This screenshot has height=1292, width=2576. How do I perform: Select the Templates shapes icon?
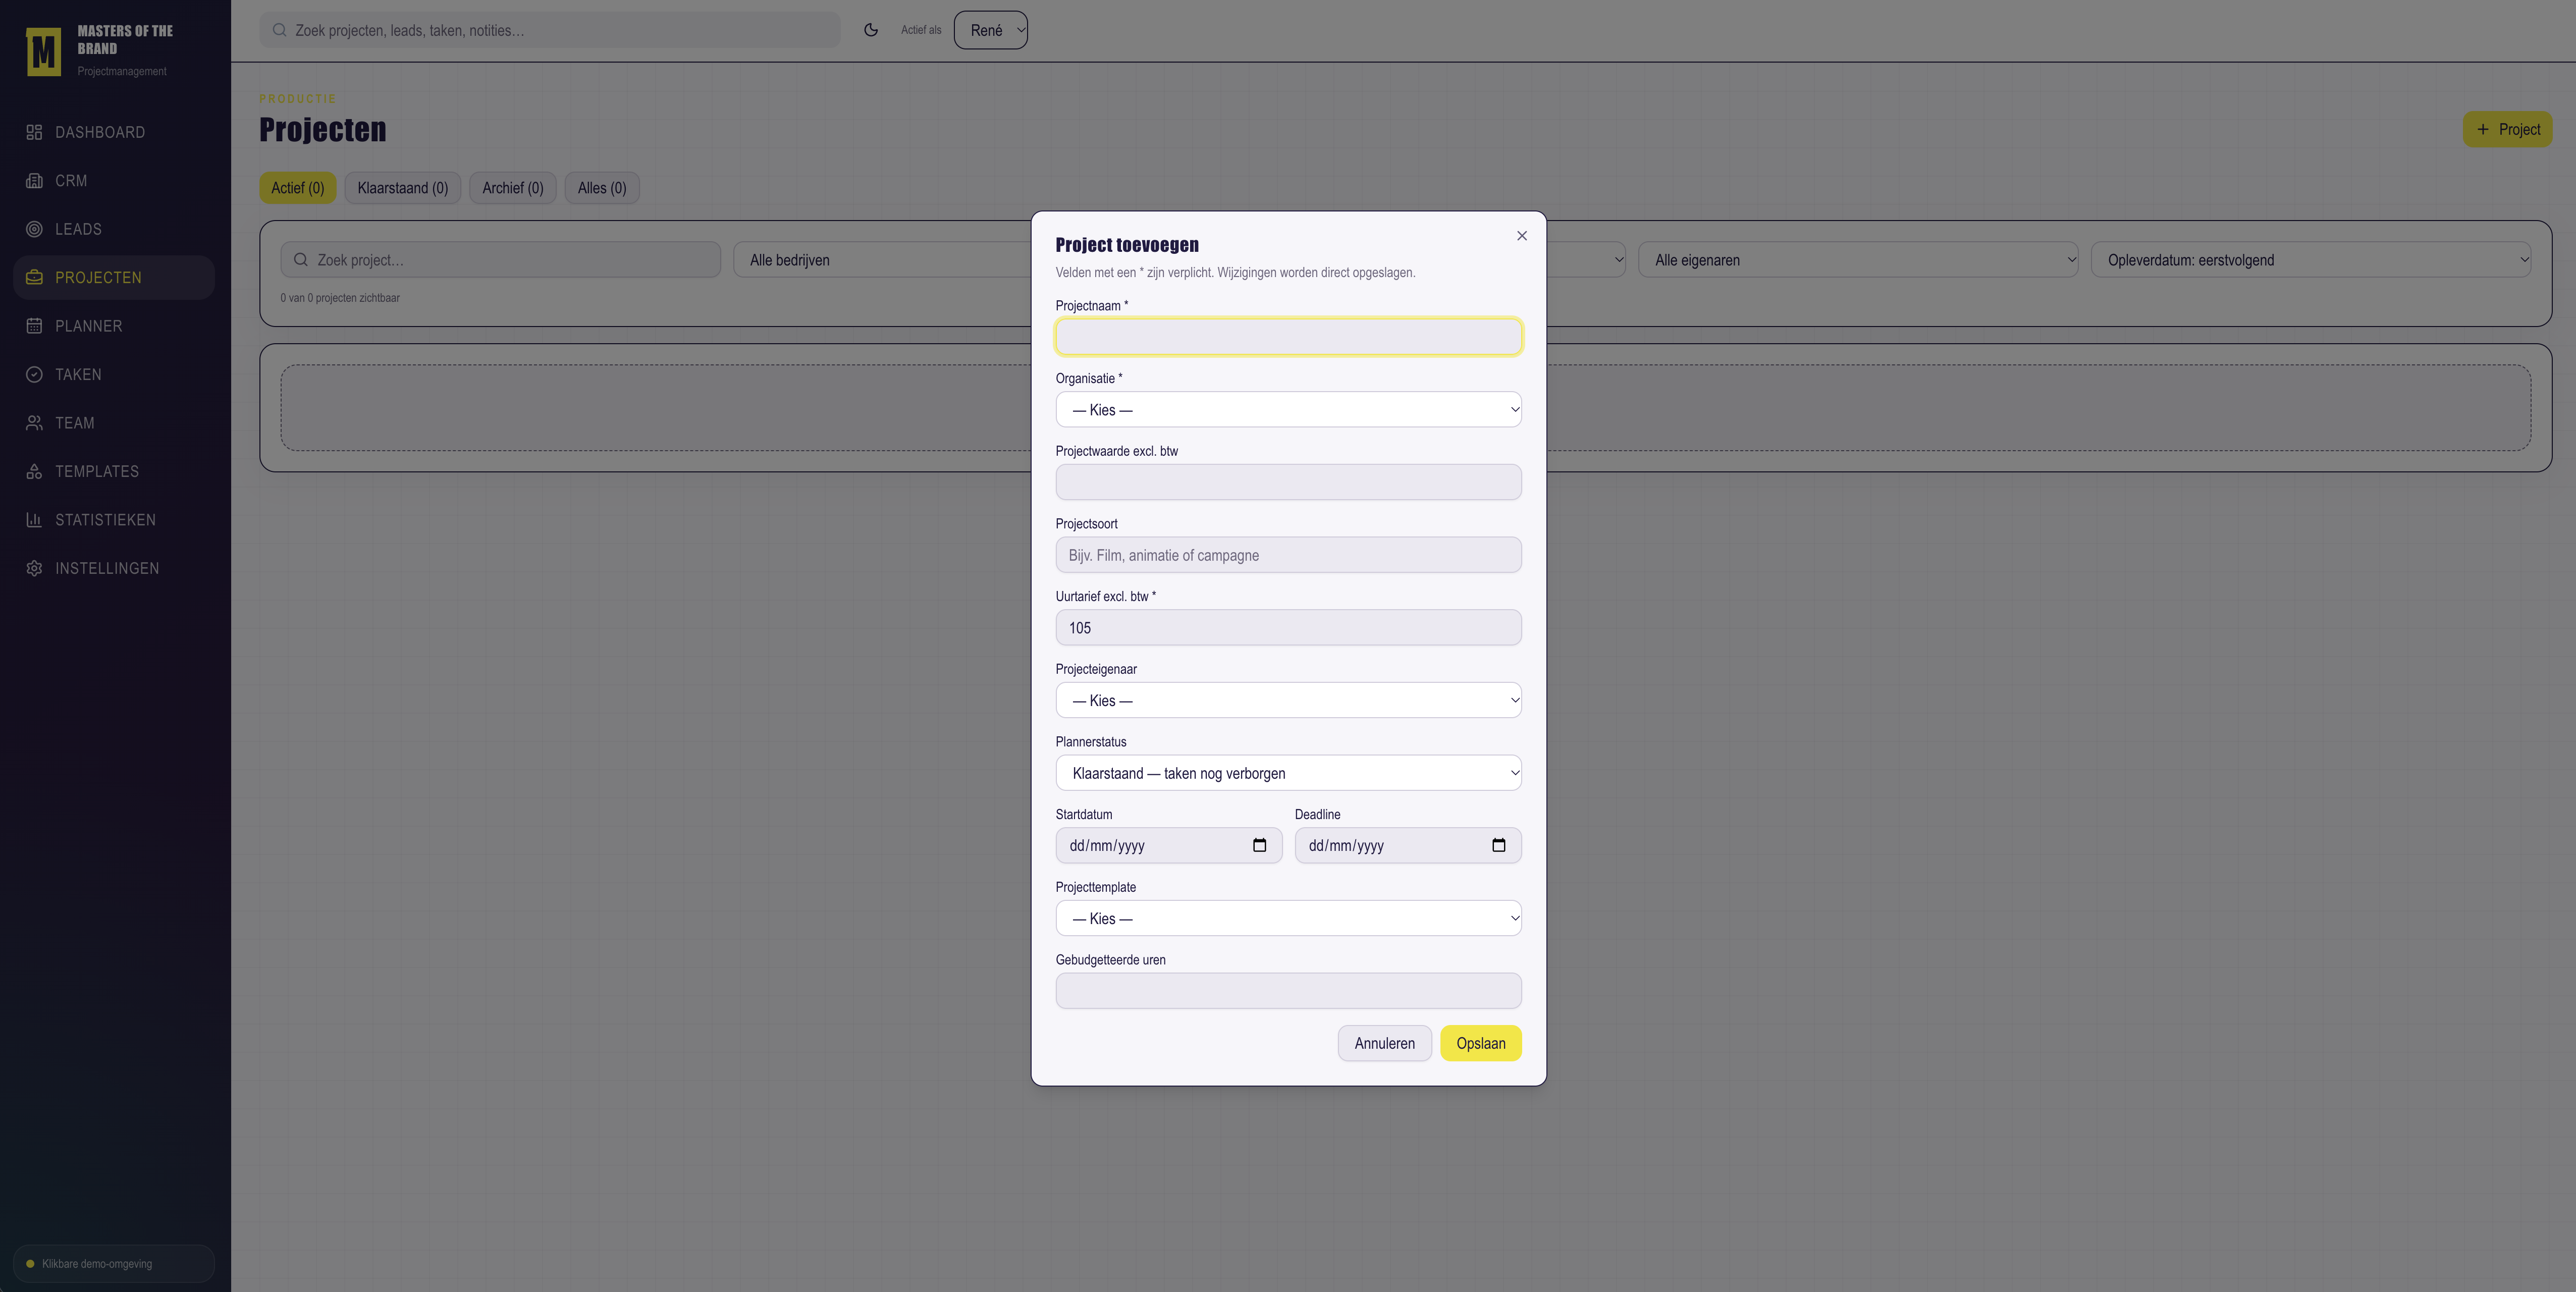point(34,472)
